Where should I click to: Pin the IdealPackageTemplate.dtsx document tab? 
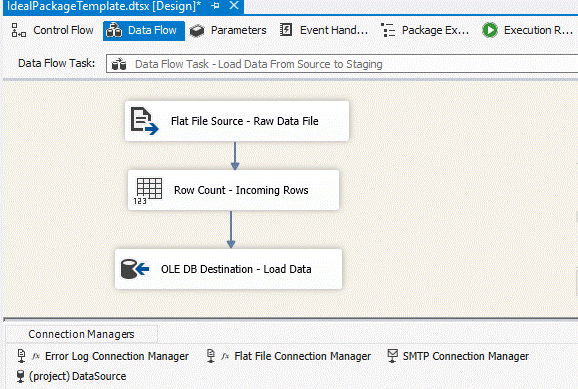tap(216, 6)
